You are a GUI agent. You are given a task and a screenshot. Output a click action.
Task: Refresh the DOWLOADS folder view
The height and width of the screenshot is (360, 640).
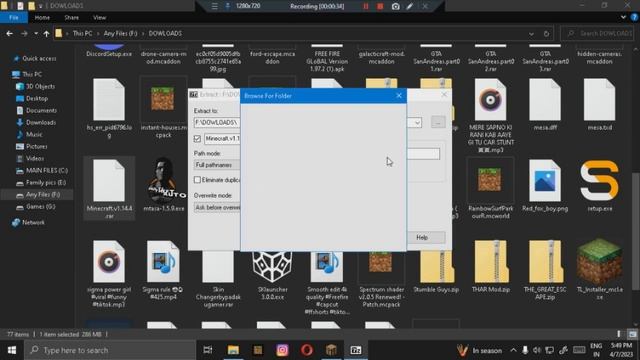pyautogui.click(x=546, y=34)
